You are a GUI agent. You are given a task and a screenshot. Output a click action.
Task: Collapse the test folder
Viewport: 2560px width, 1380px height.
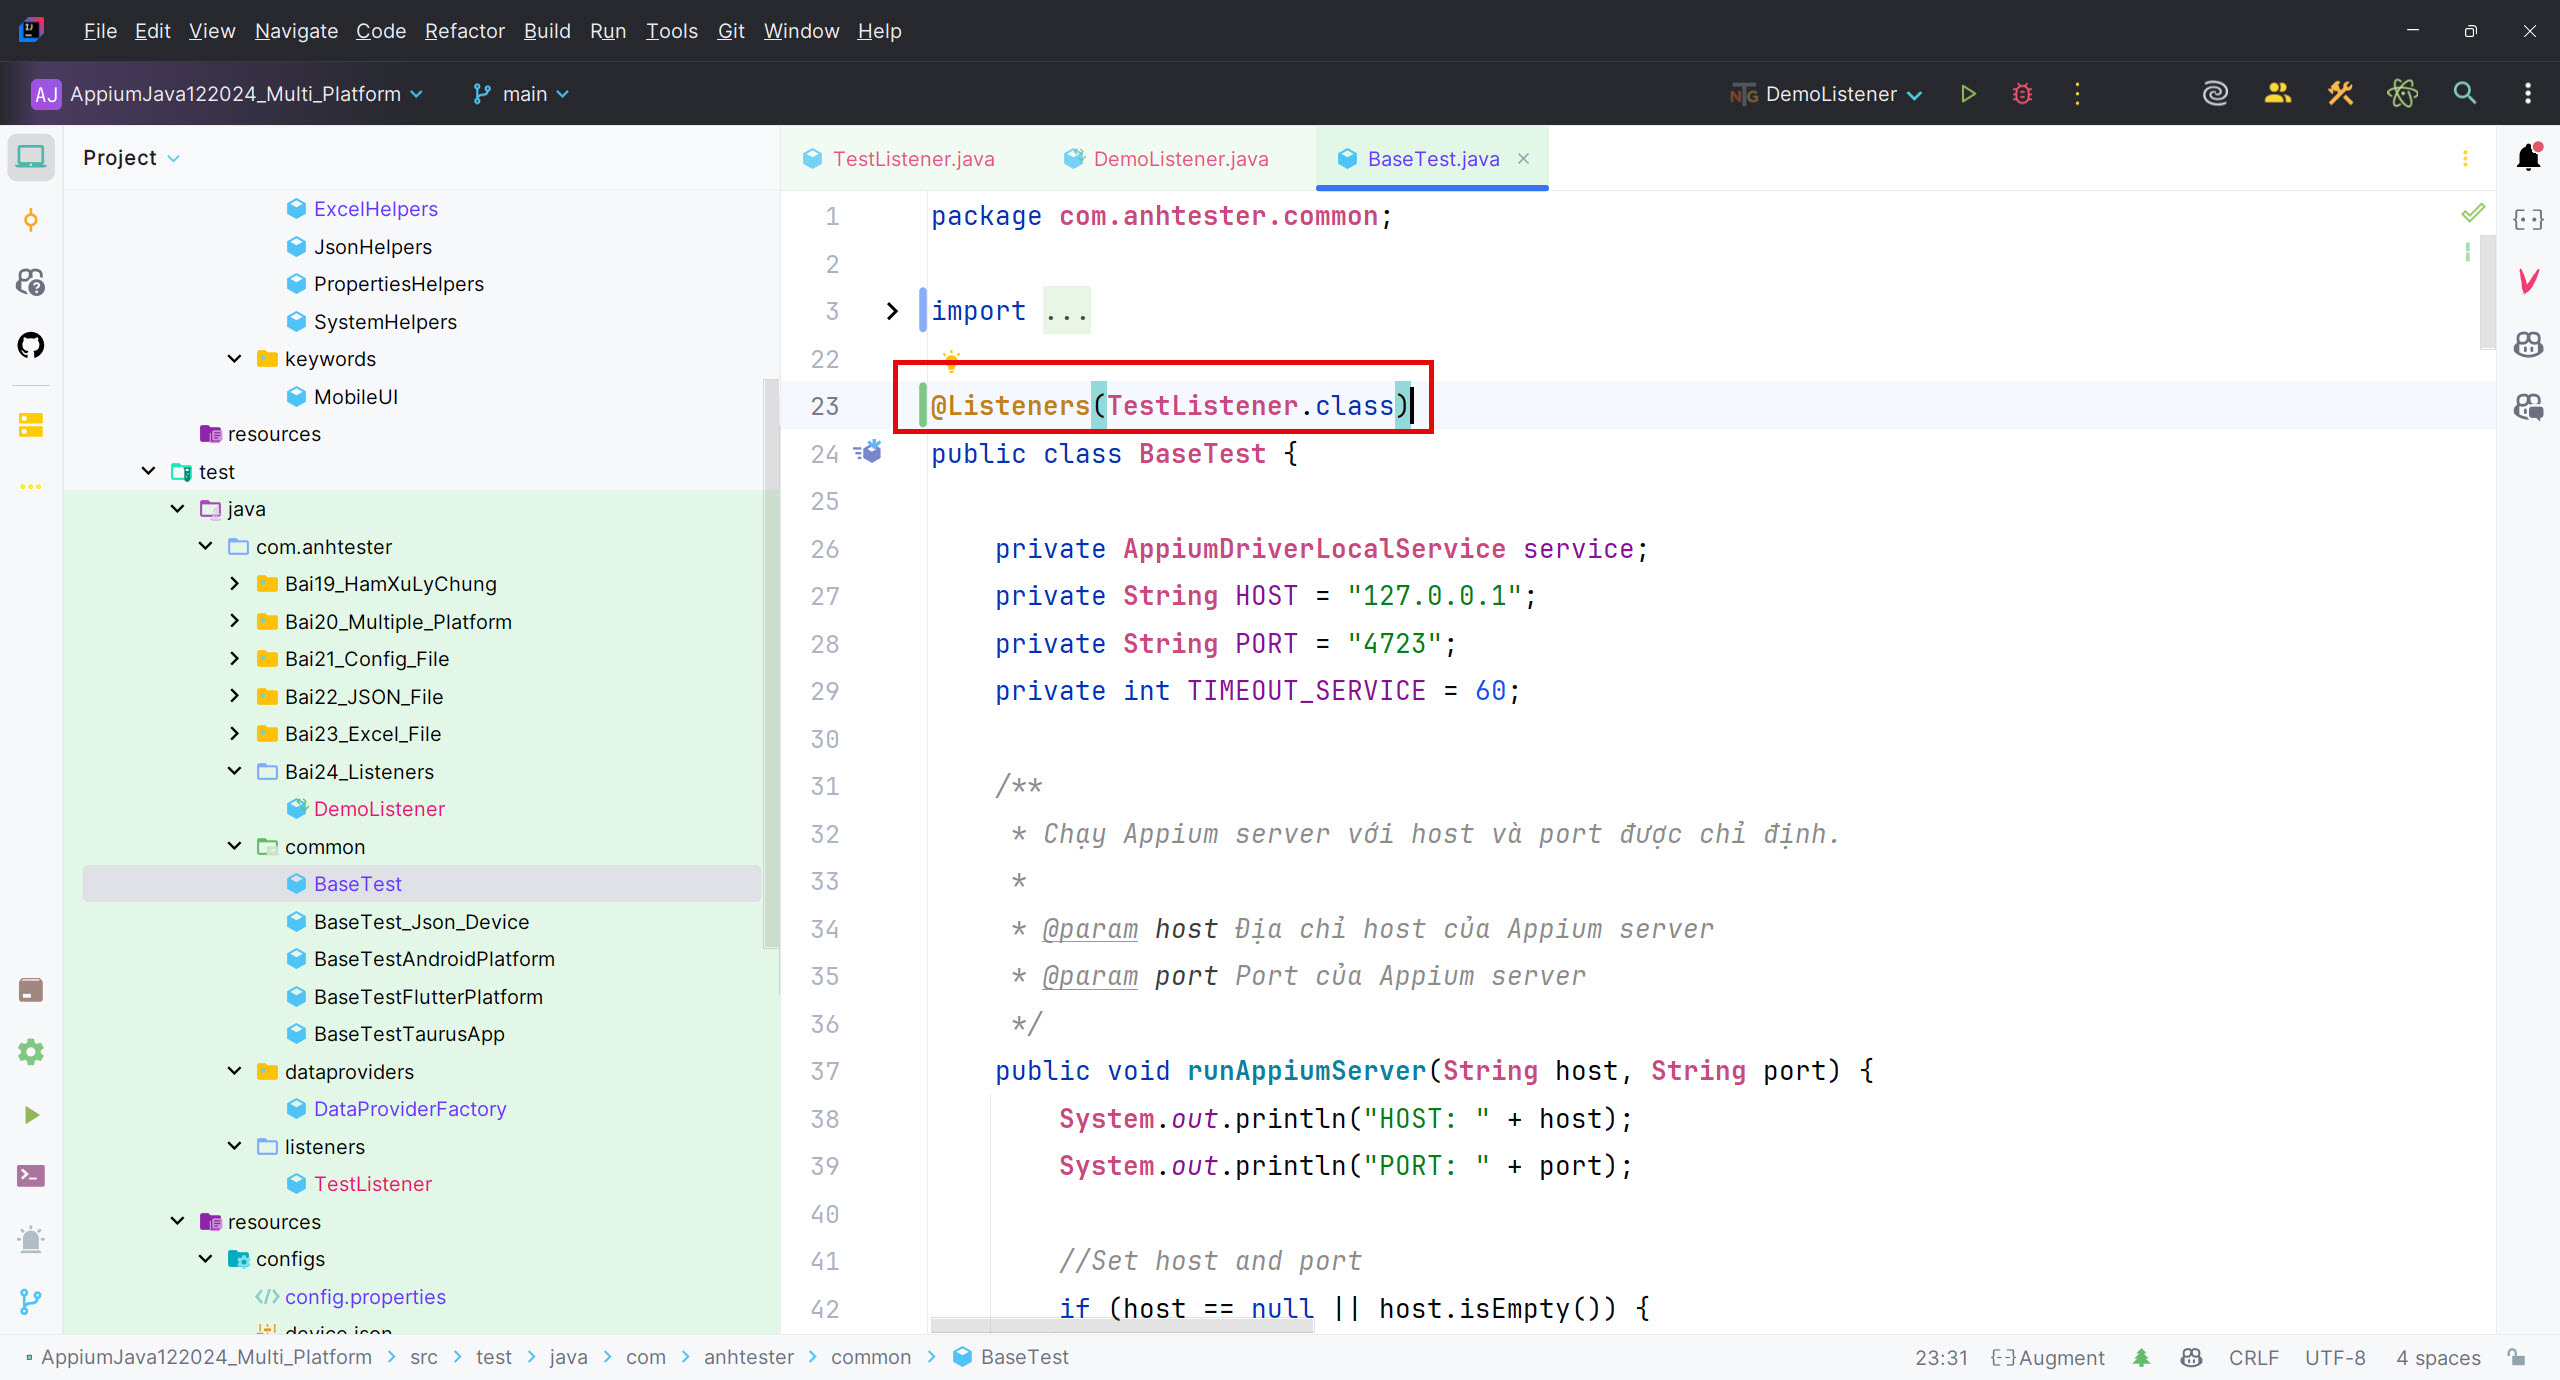coord(149,471)
